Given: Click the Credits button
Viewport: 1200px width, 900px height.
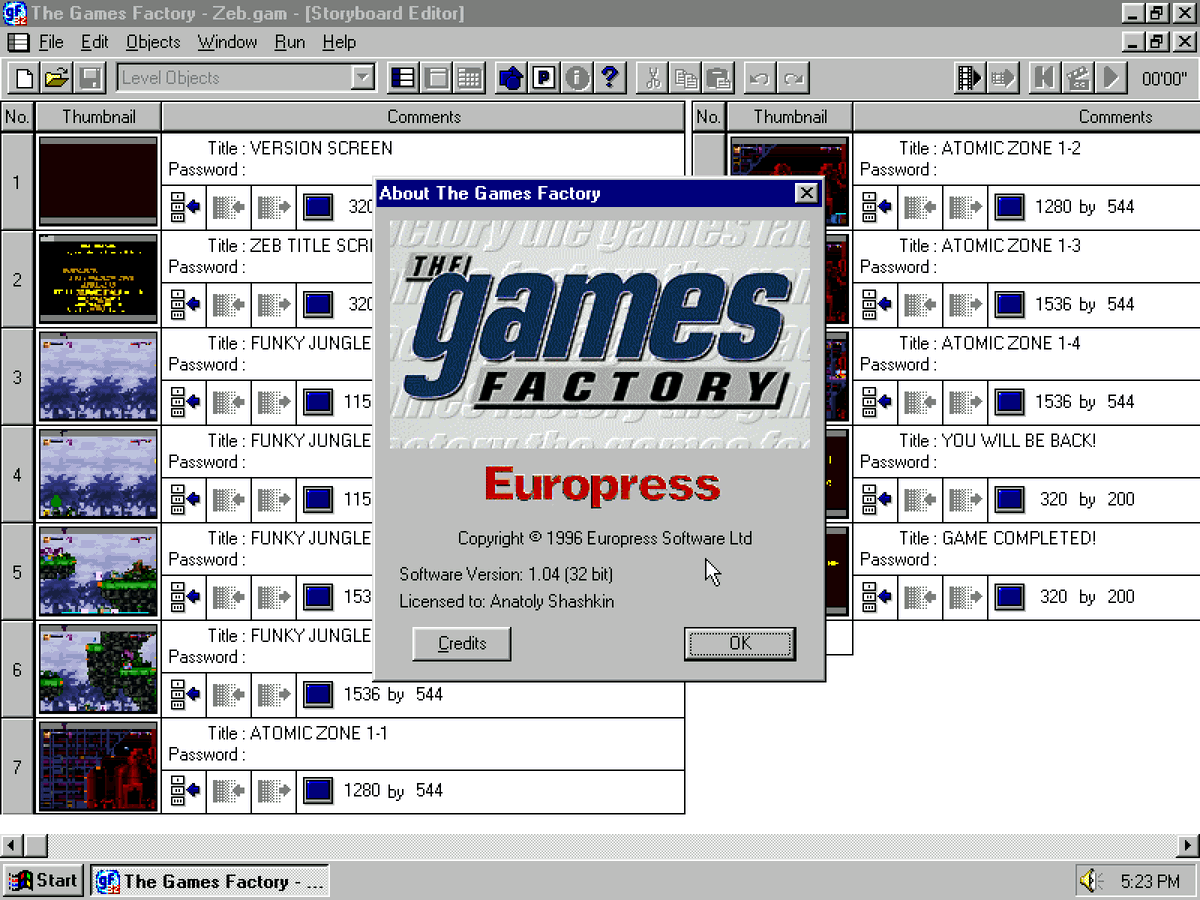Looking at the screenshot, I should pyautogui.click(x=462, y=644).
